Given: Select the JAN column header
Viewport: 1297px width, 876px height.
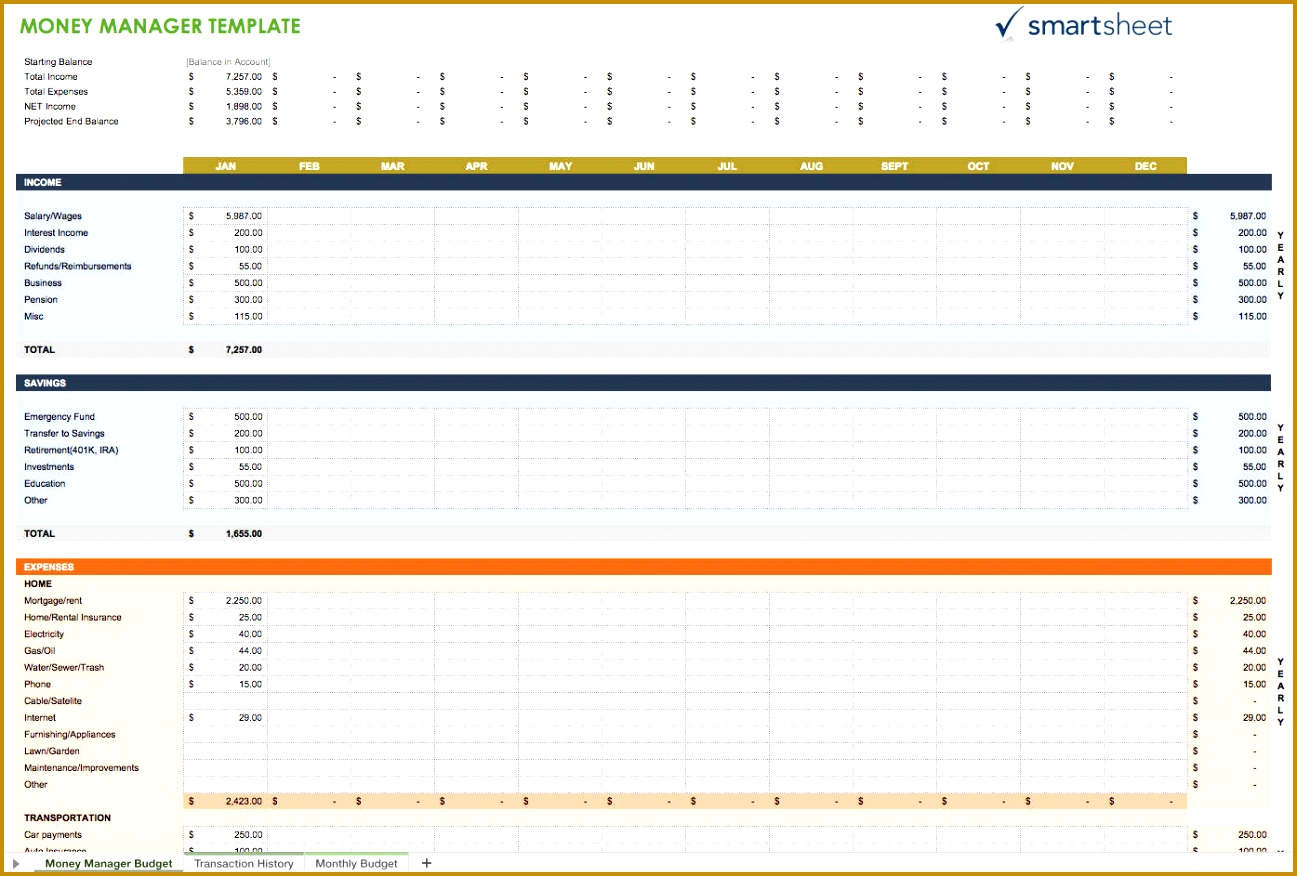Looking at the screenshot, I should [226, 166].
